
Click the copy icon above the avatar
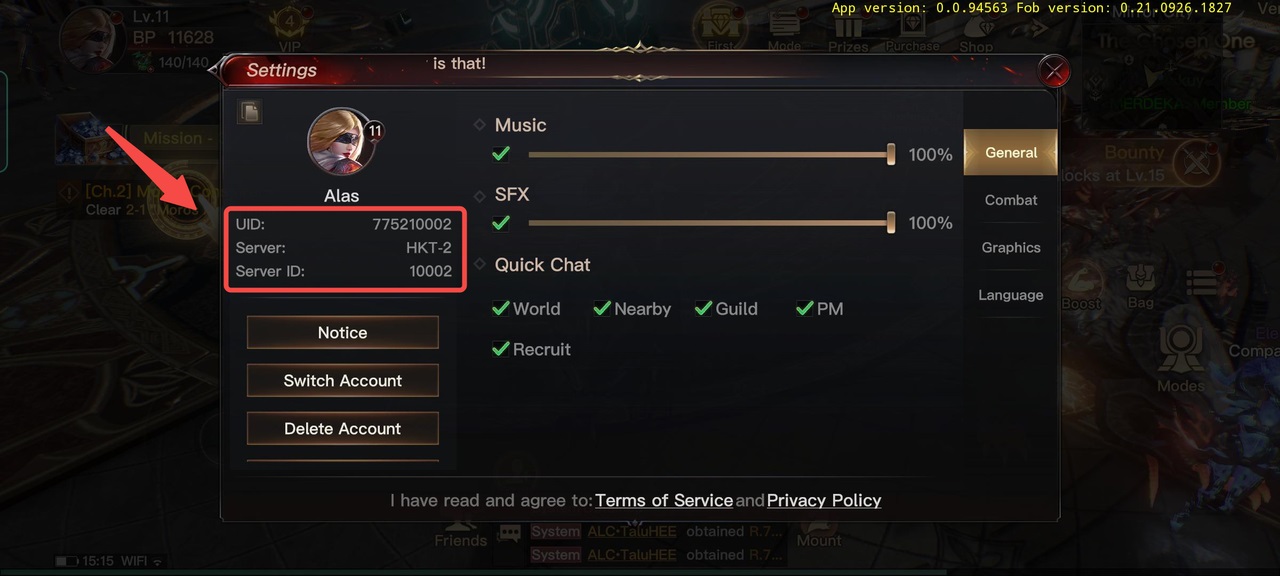coord(249,112)
